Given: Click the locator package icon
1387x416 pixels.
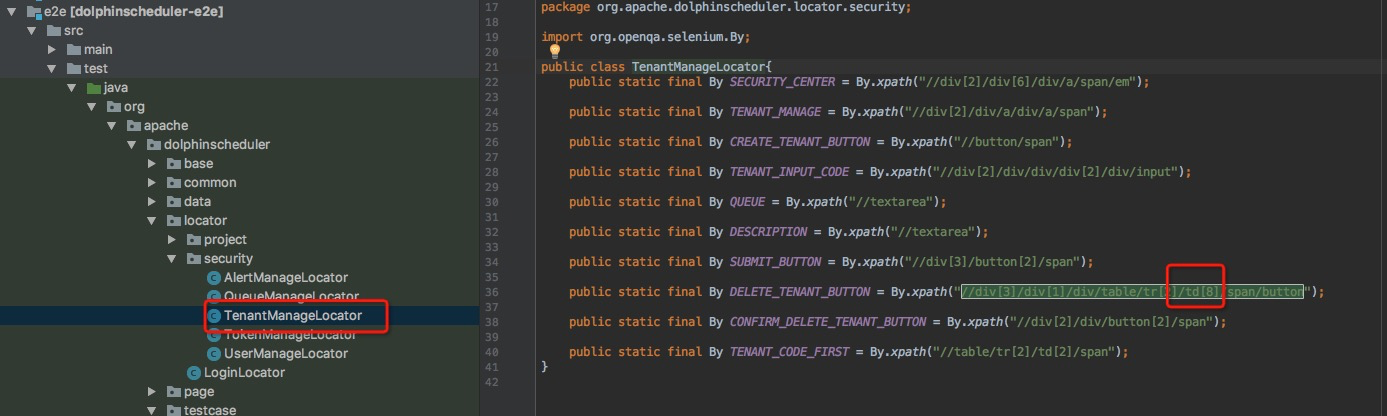Looking at the screenshot, I should (x=173, y=220).
